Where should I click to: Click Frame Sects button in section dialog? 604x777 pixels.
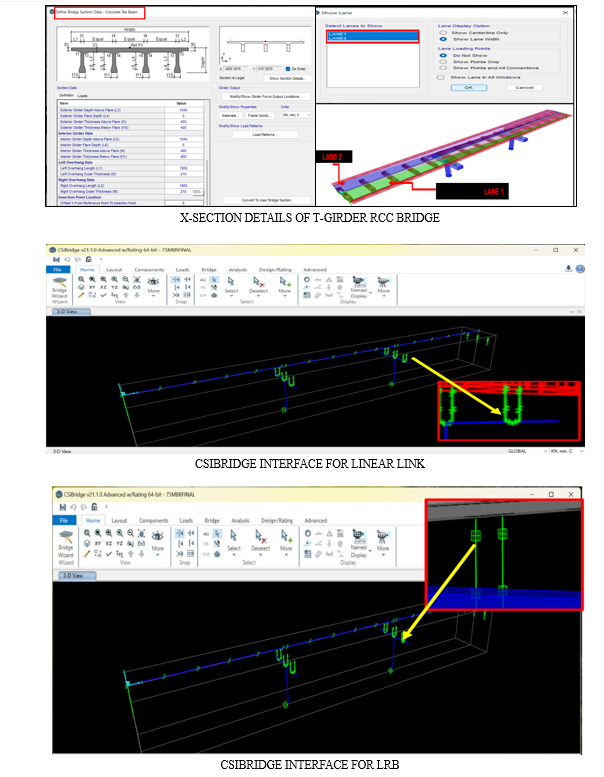[260, 115]
